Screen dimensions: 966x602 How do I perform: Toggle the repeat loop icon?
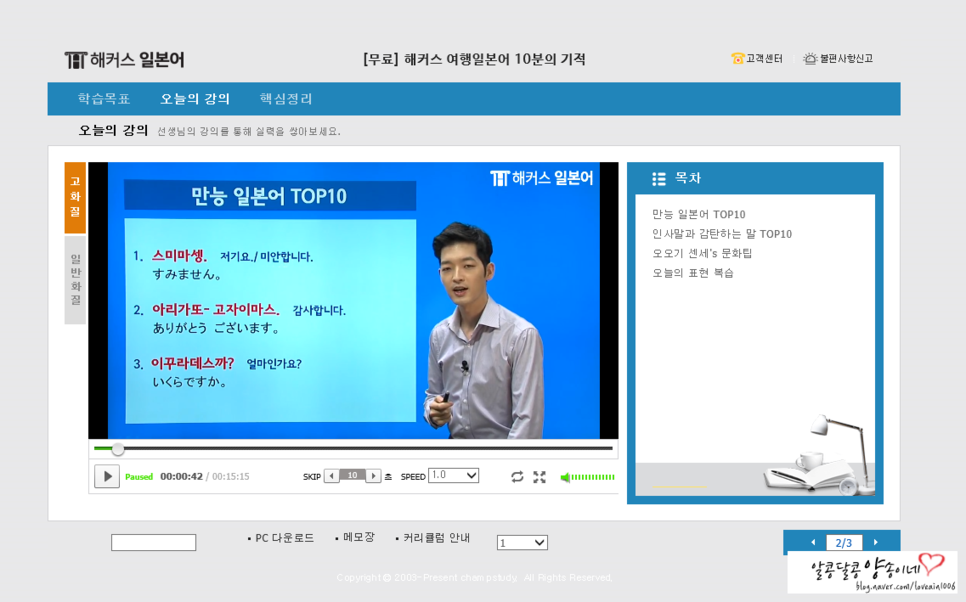click(517, 476)
